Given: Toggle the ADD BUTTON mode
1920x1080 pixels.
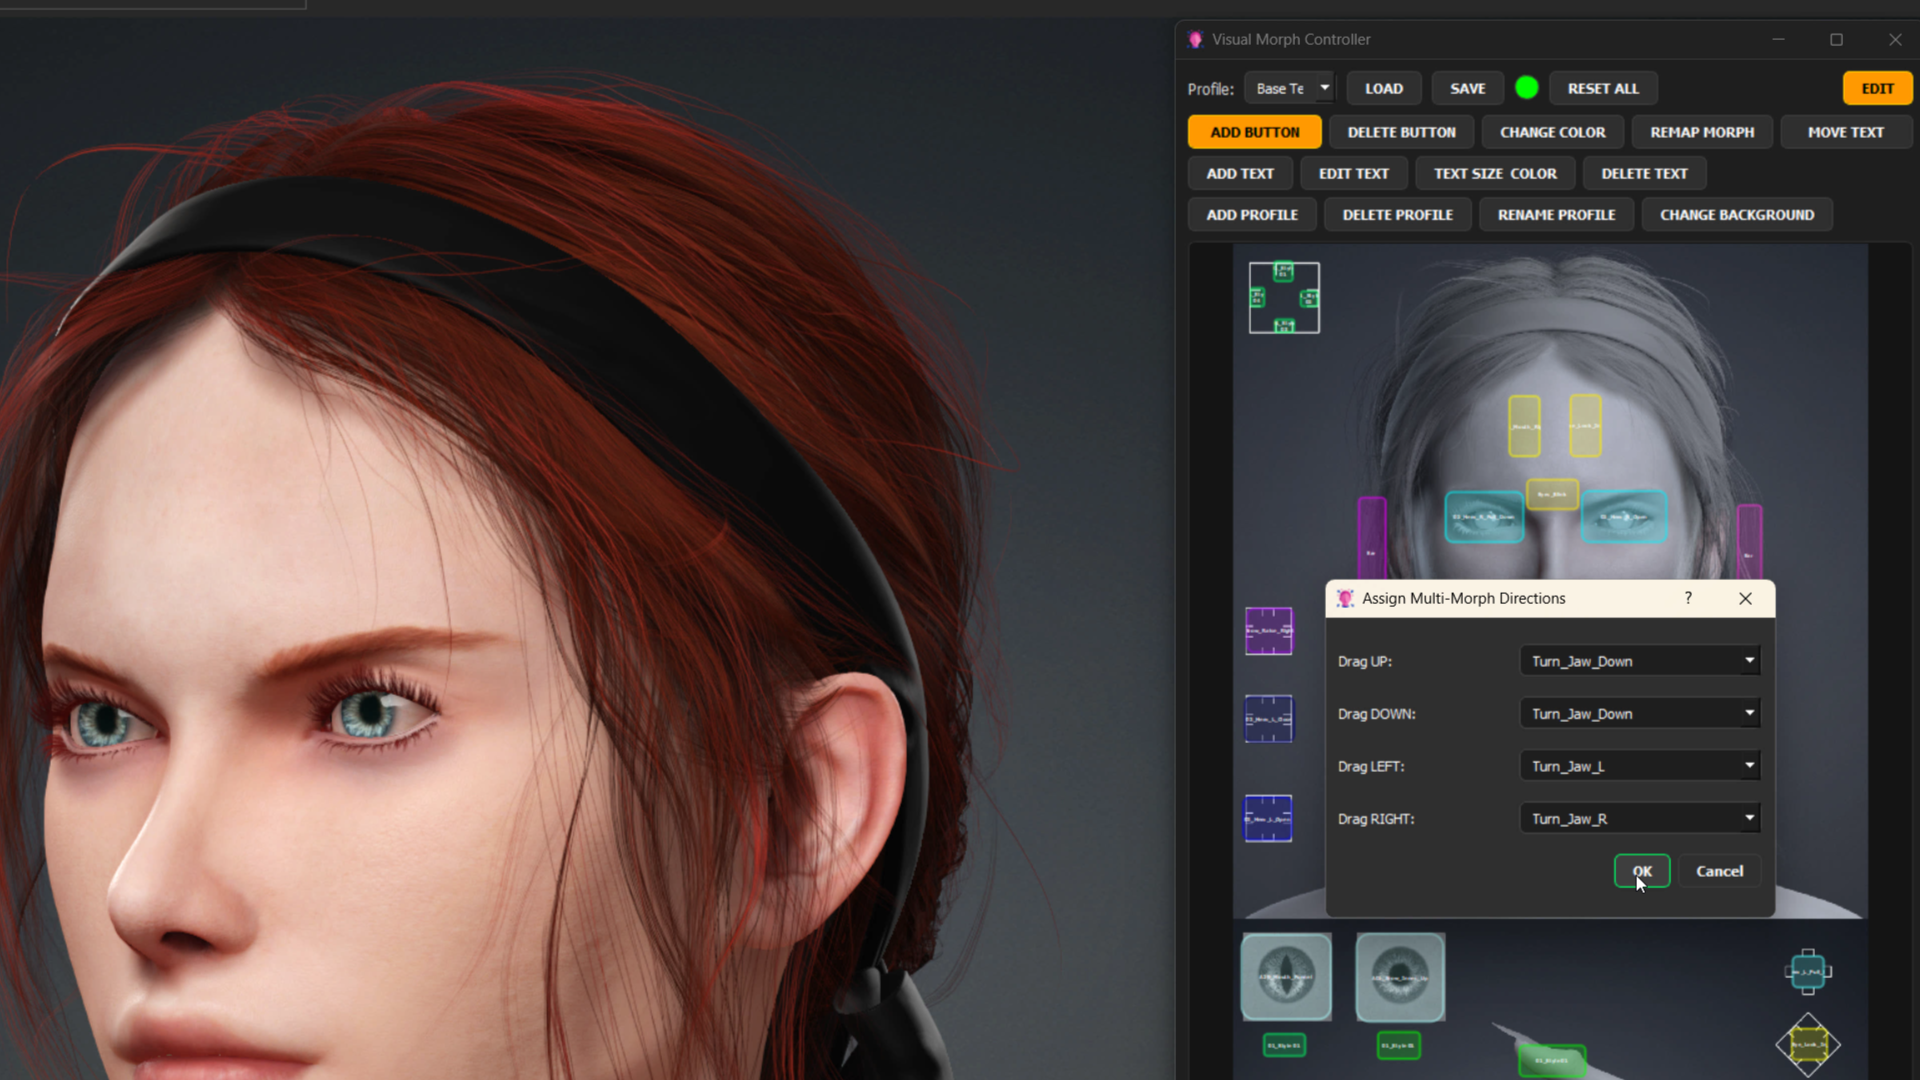Looking at the screenshot, I should [1254, 132].
